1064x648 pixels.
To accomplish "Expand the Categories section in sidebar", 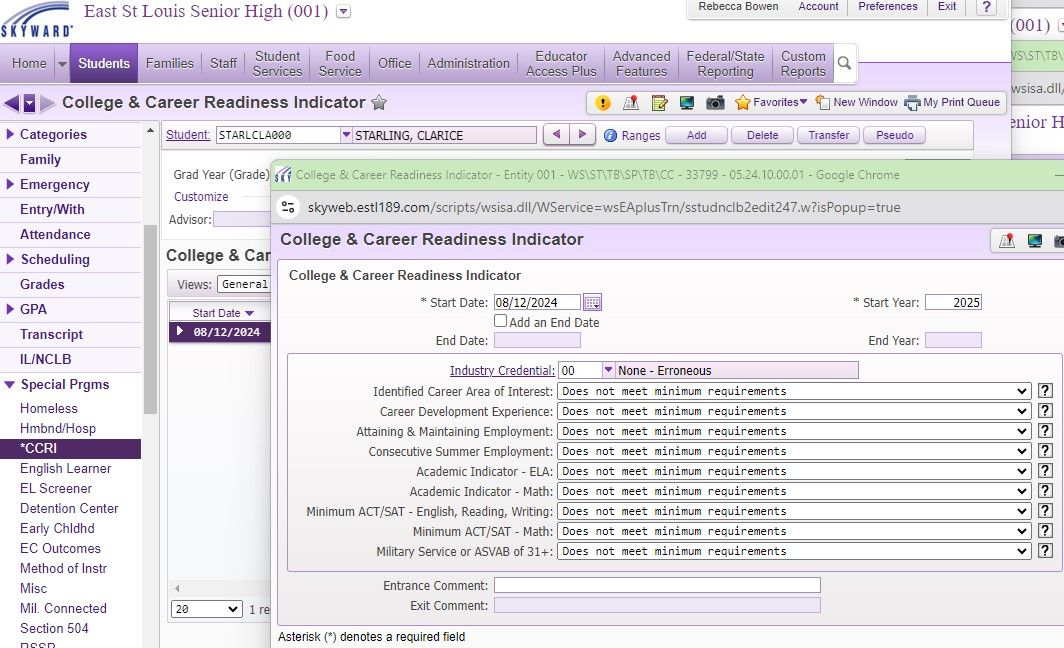I will click(10, 134).
